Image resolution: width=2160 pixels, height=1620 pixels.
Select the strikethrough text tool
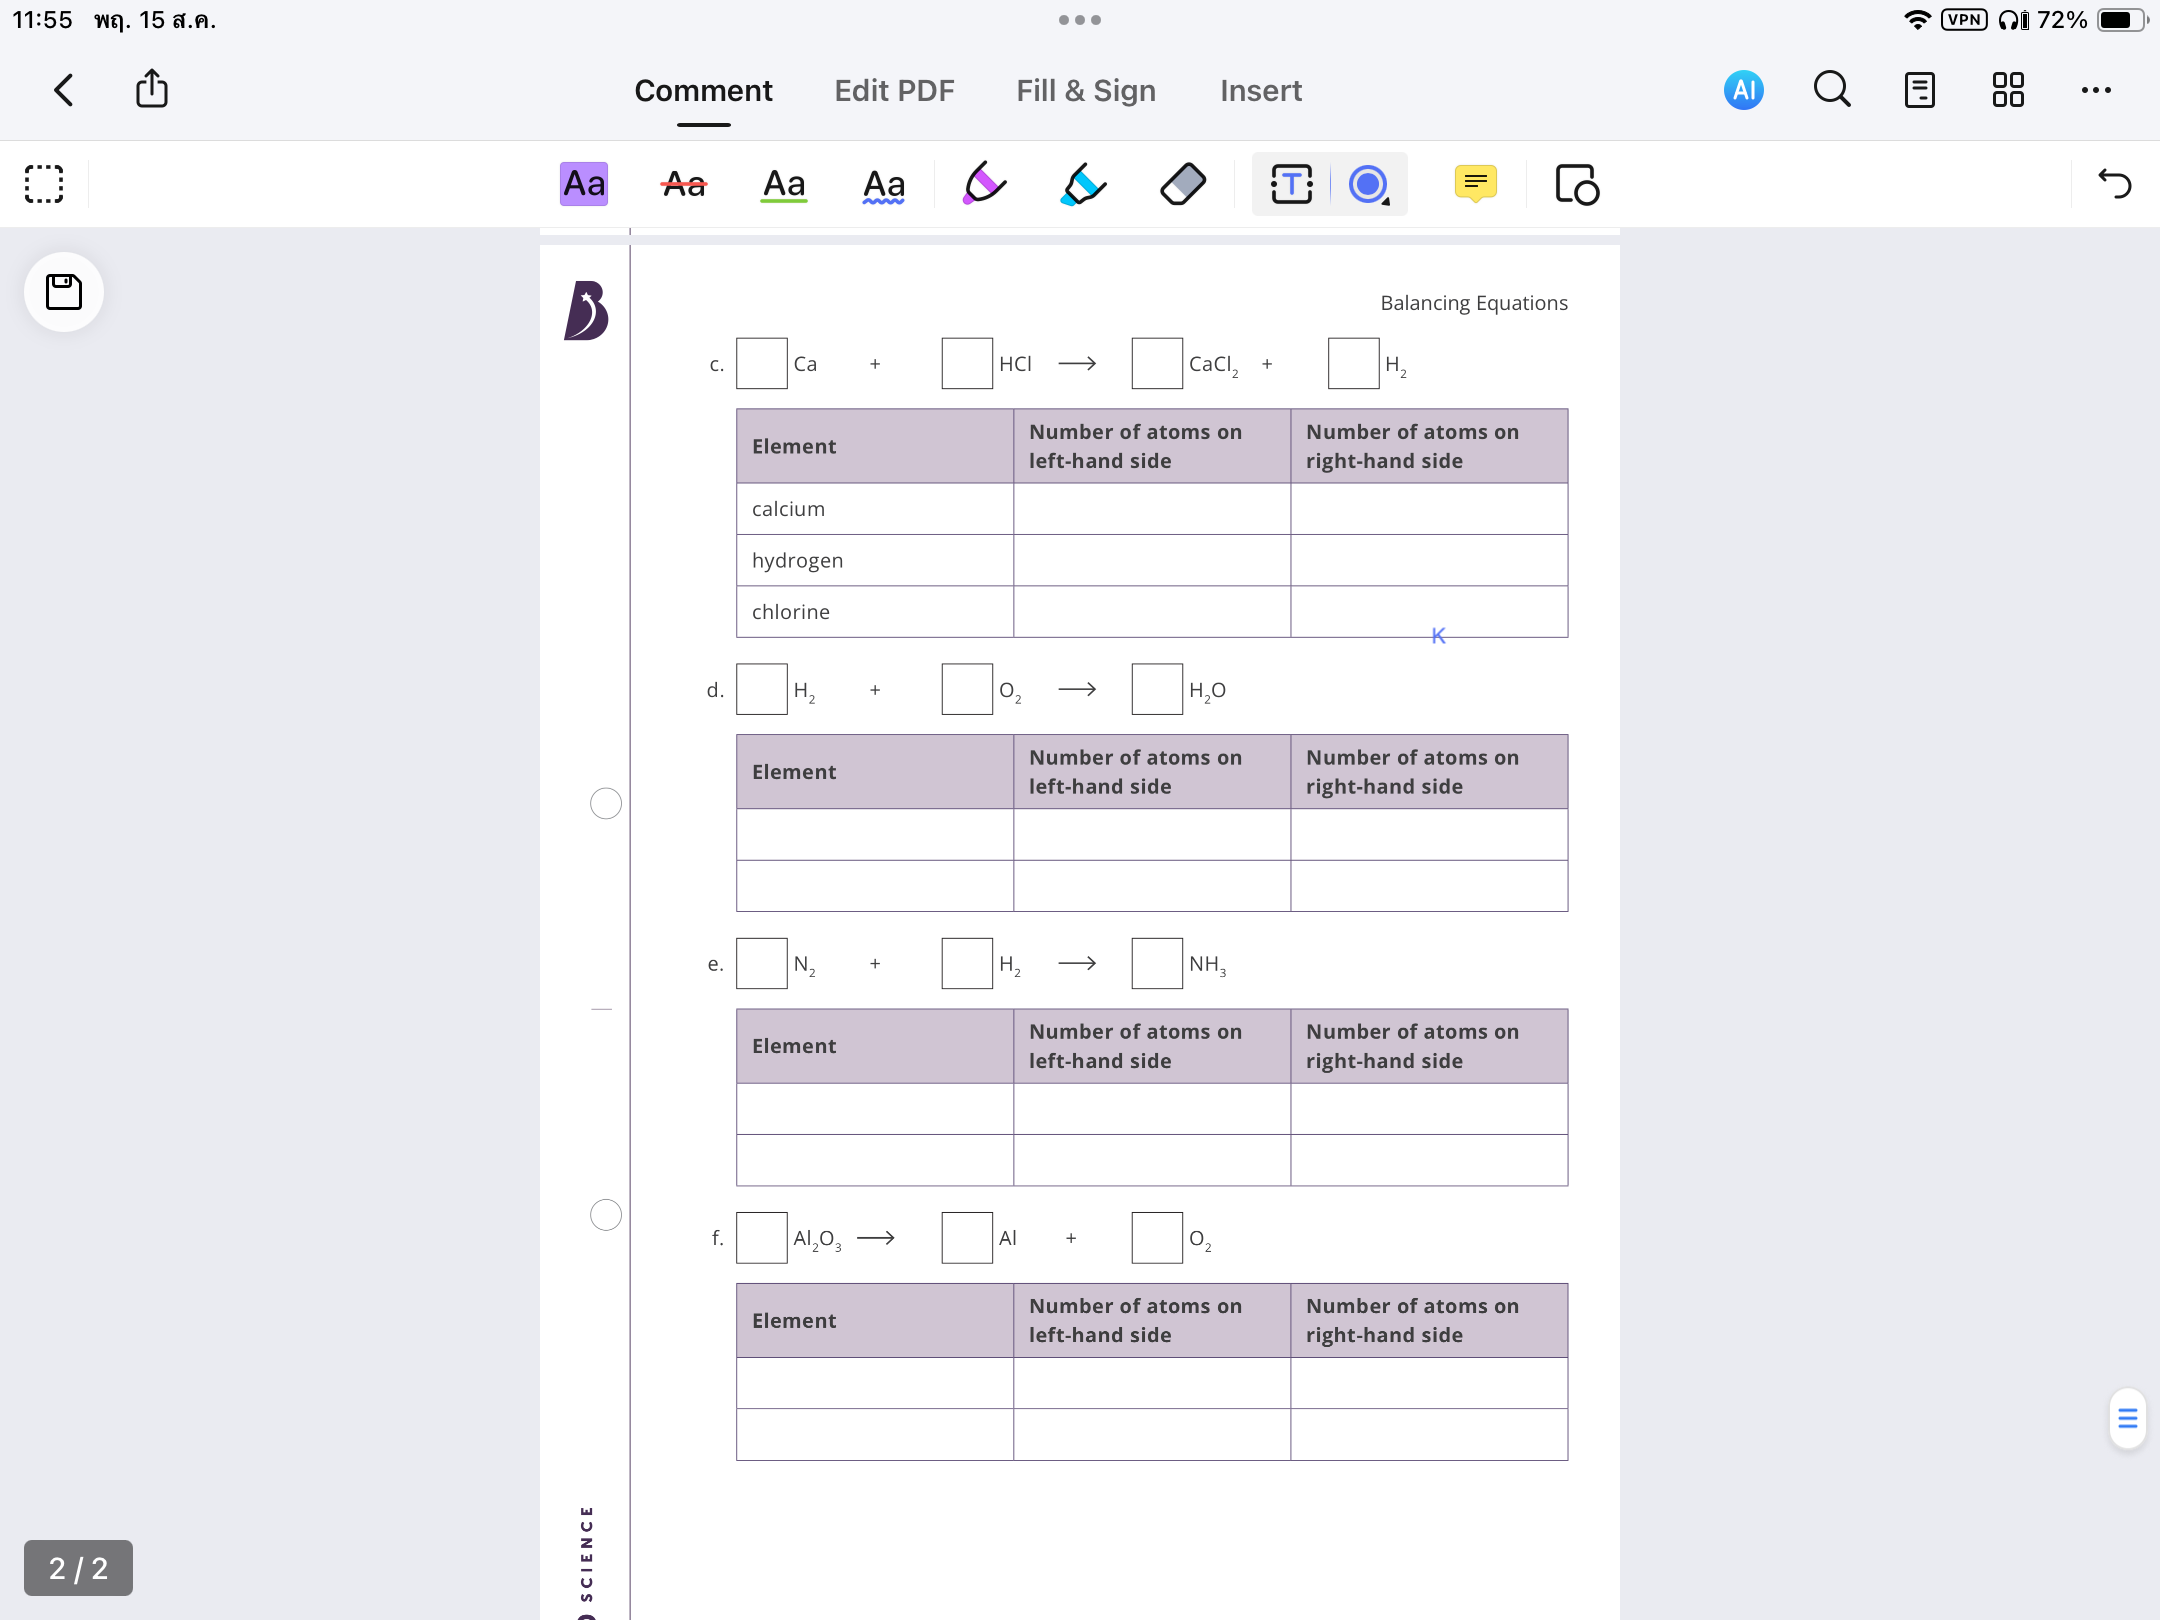pyautogui.click(x=684, y=184)
